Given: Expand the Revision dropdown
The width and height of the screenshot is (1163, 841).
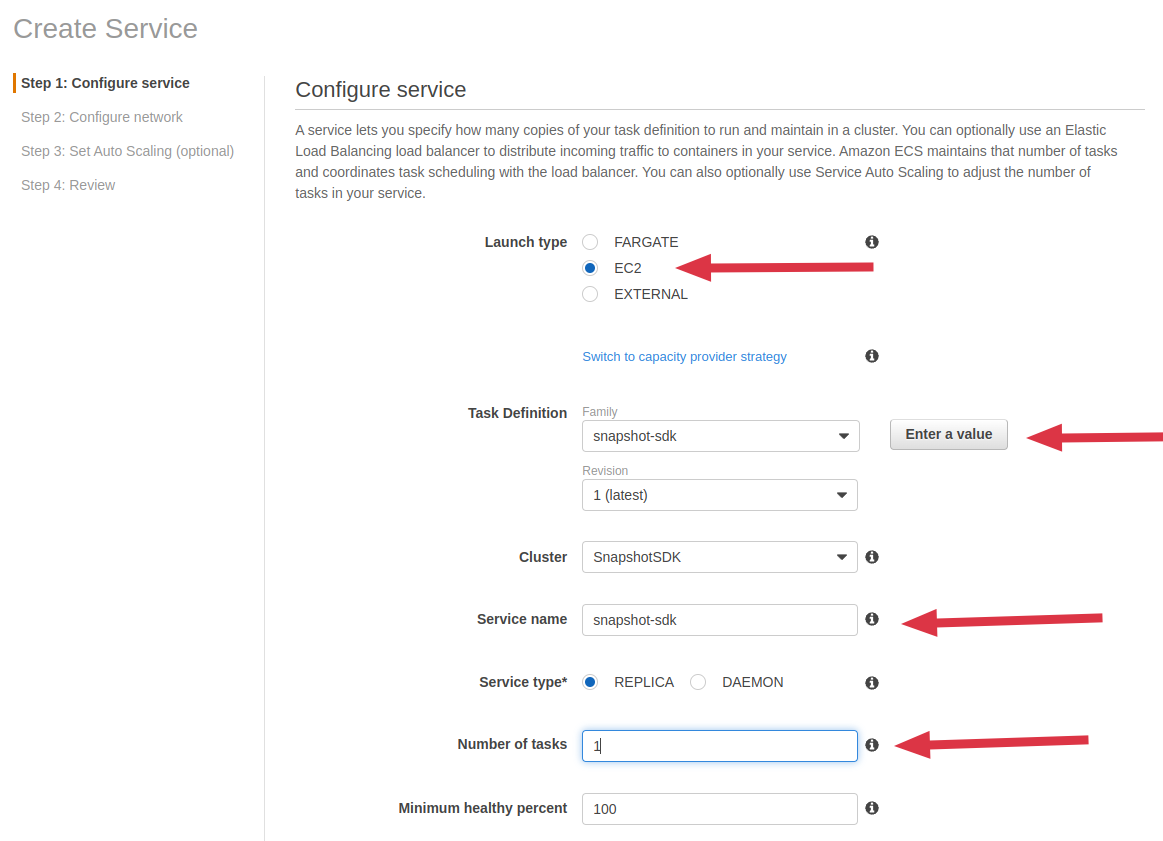Looking at the screenshot, I should point(719,495).
